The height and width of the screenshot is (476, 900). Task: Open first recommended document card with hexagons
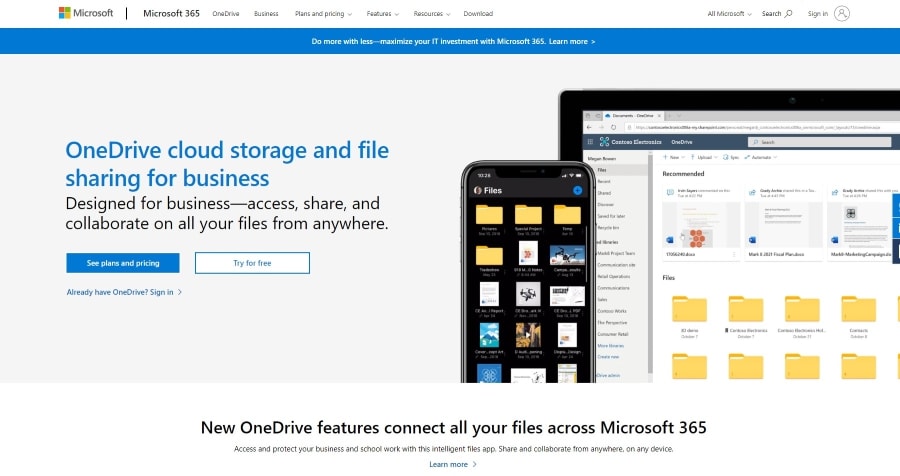(x=701, y=222)
